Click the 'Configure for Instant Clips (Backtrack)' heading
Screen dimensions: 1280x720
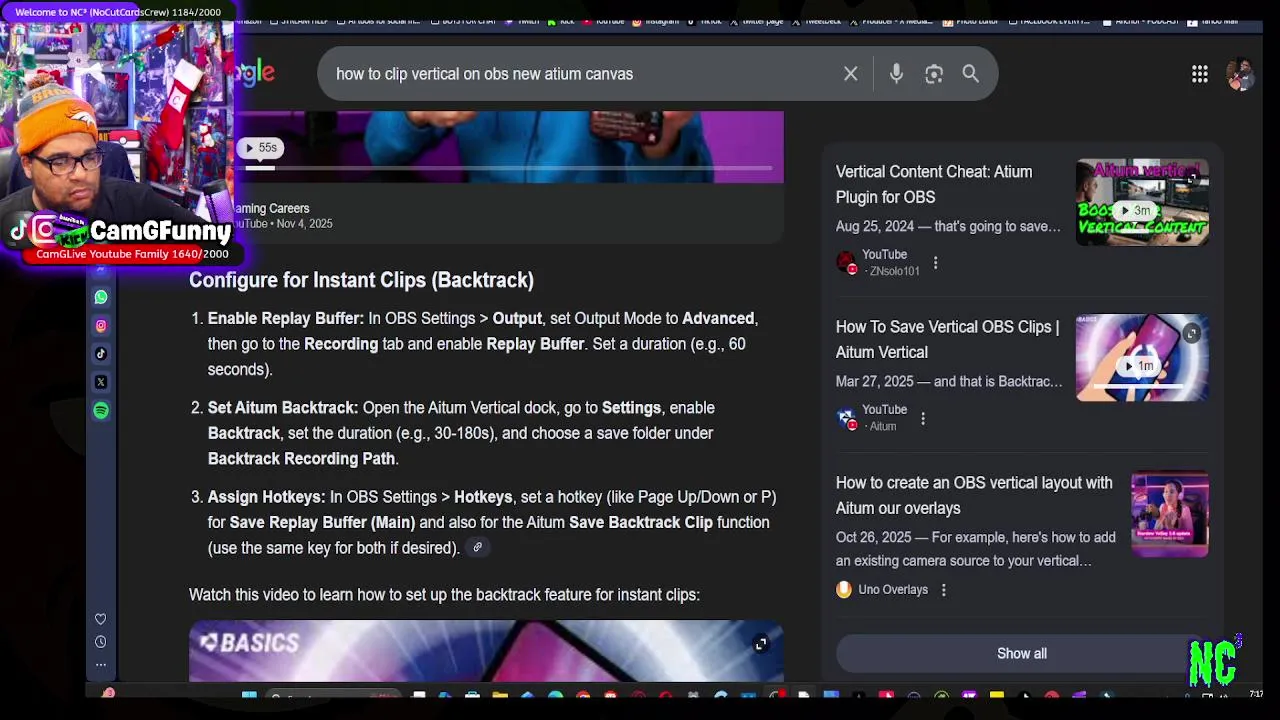[361, 280]
